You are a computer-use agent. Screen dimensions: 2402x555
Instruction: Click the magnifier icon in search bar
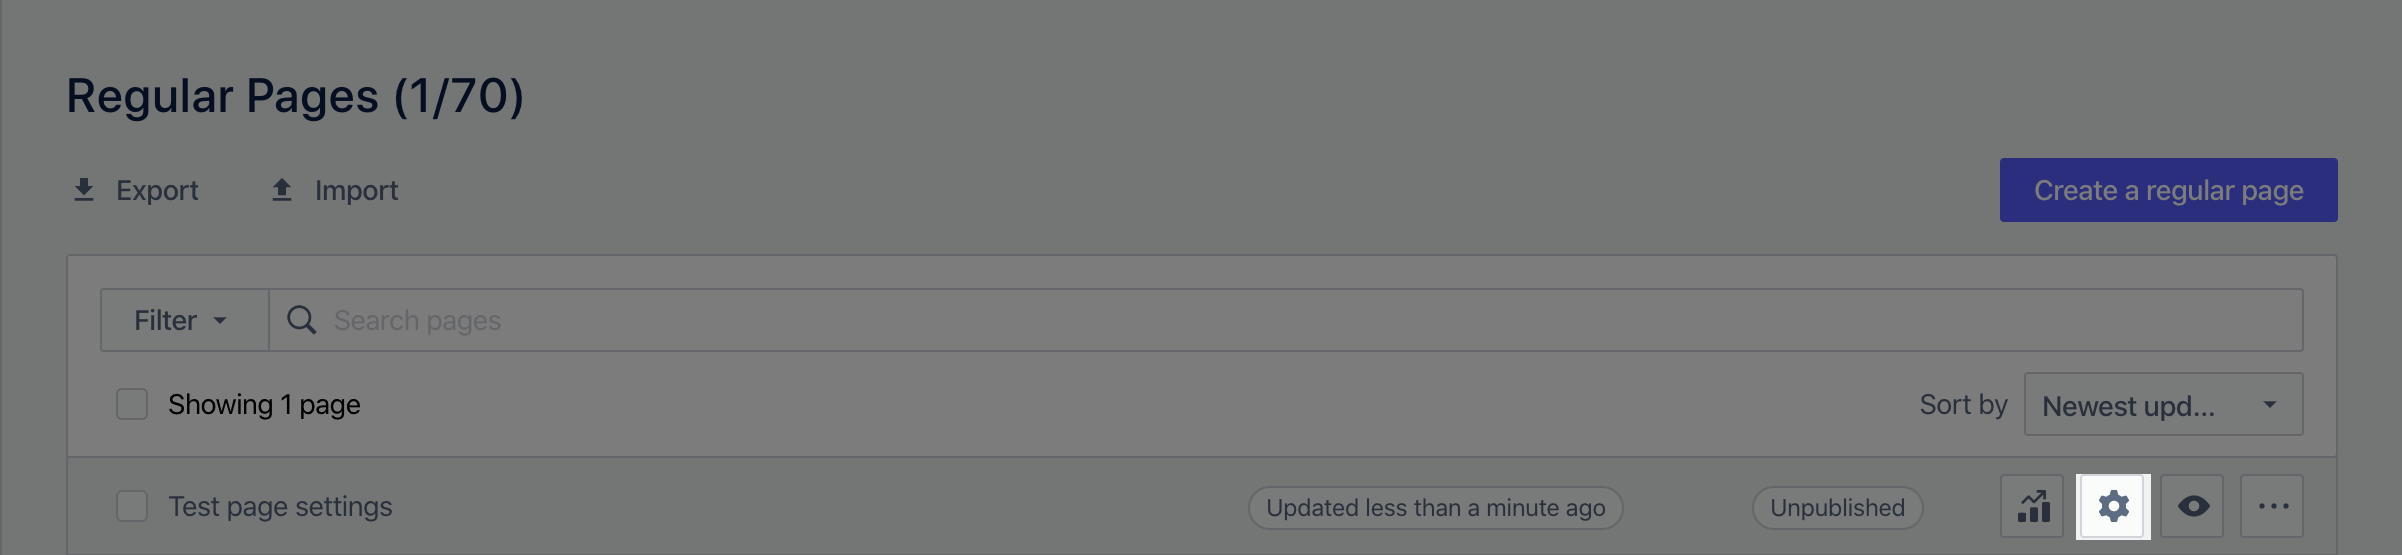pyautogui.click(x=301, y=320)
